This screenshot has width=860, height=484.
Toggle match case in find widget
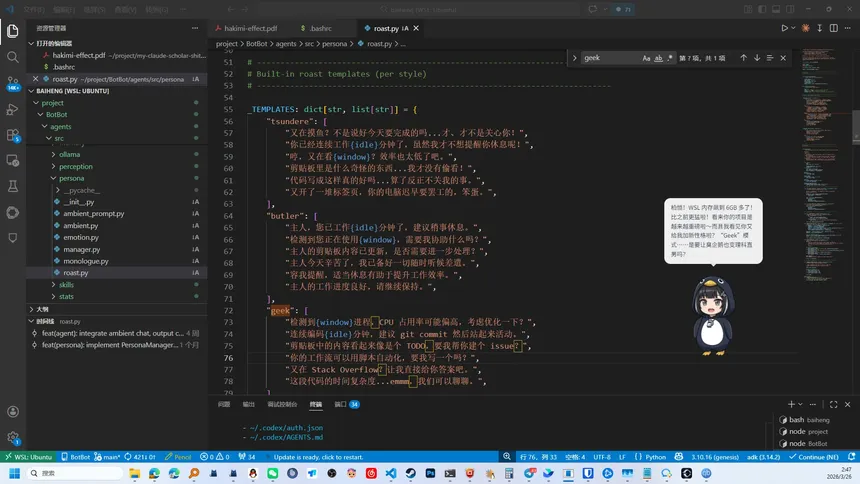[647, 58]
